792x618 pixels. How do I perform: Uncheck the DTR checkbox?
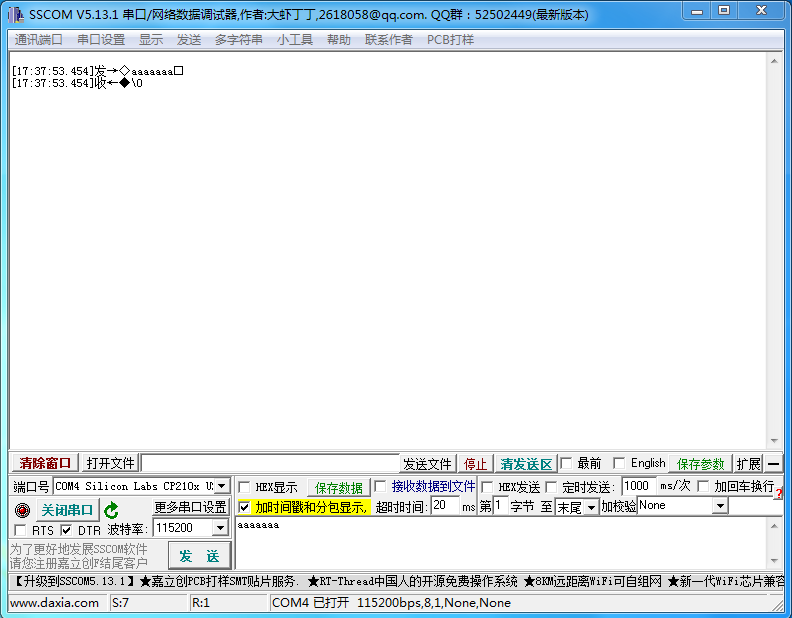coord(66,530)
